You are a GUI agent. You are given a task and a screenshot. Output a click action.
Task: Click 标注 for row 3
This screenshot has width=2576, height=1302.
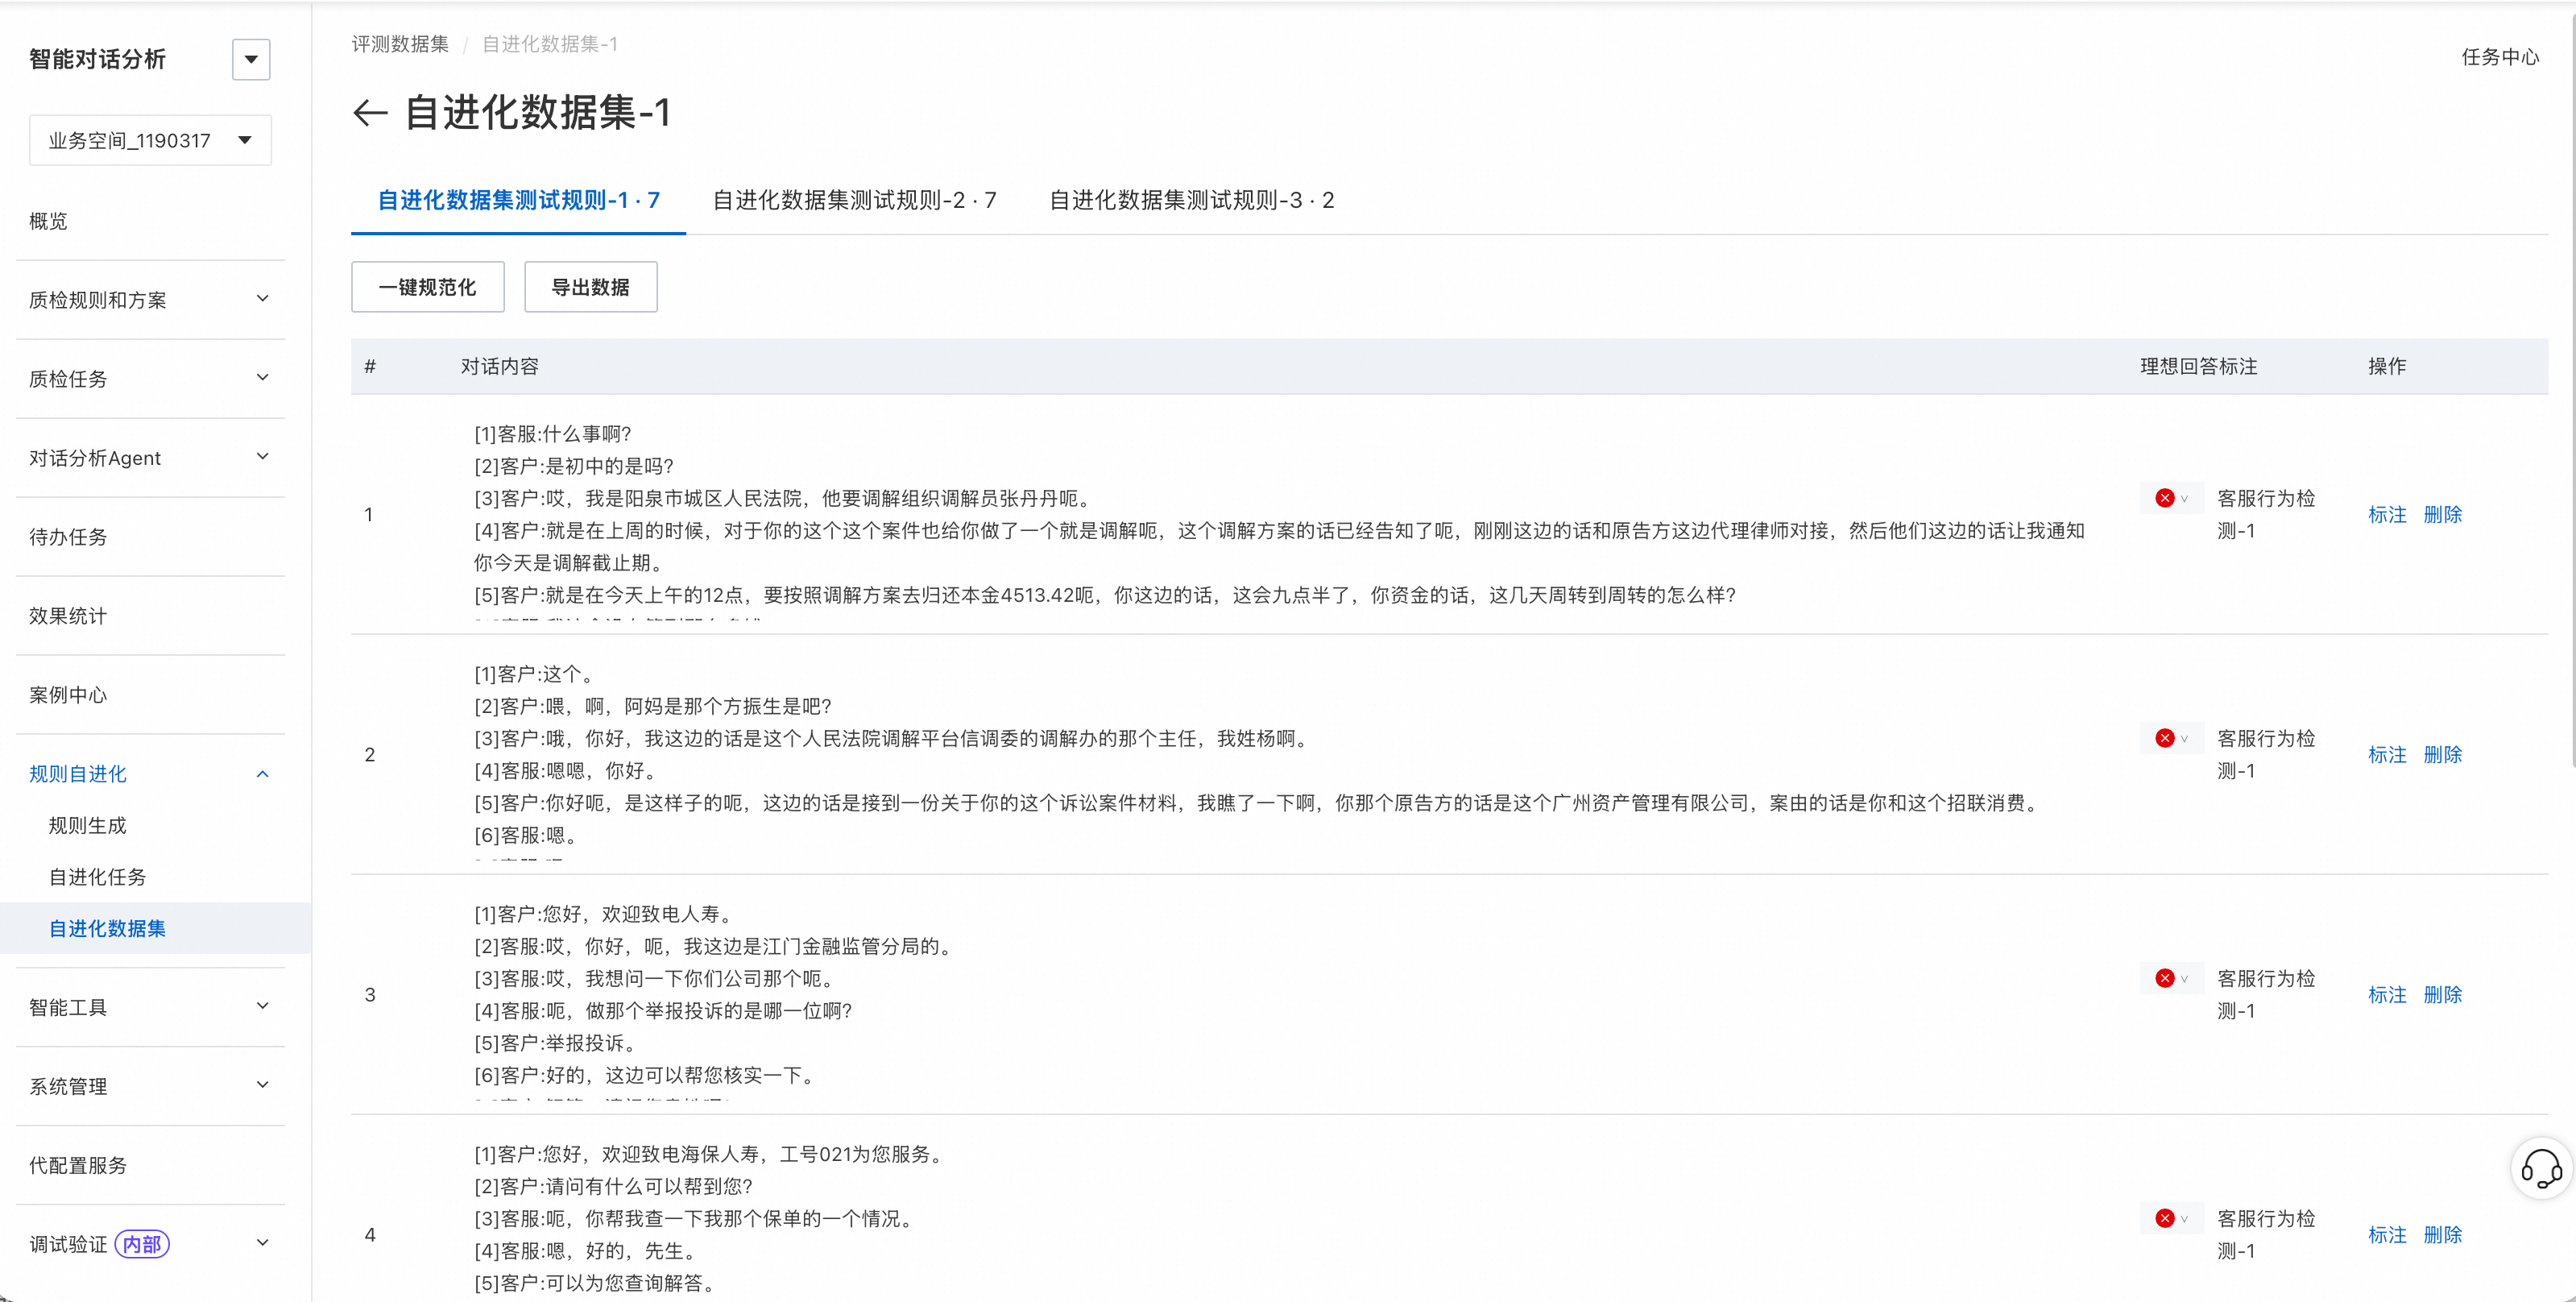point(2387,994)
